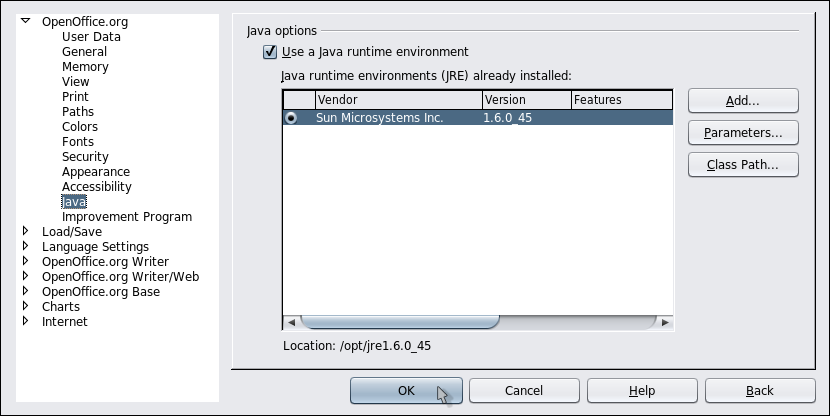Screen dimensions: 830x416
Task: Open the Paths settings page
Action: tap(78, 112)
